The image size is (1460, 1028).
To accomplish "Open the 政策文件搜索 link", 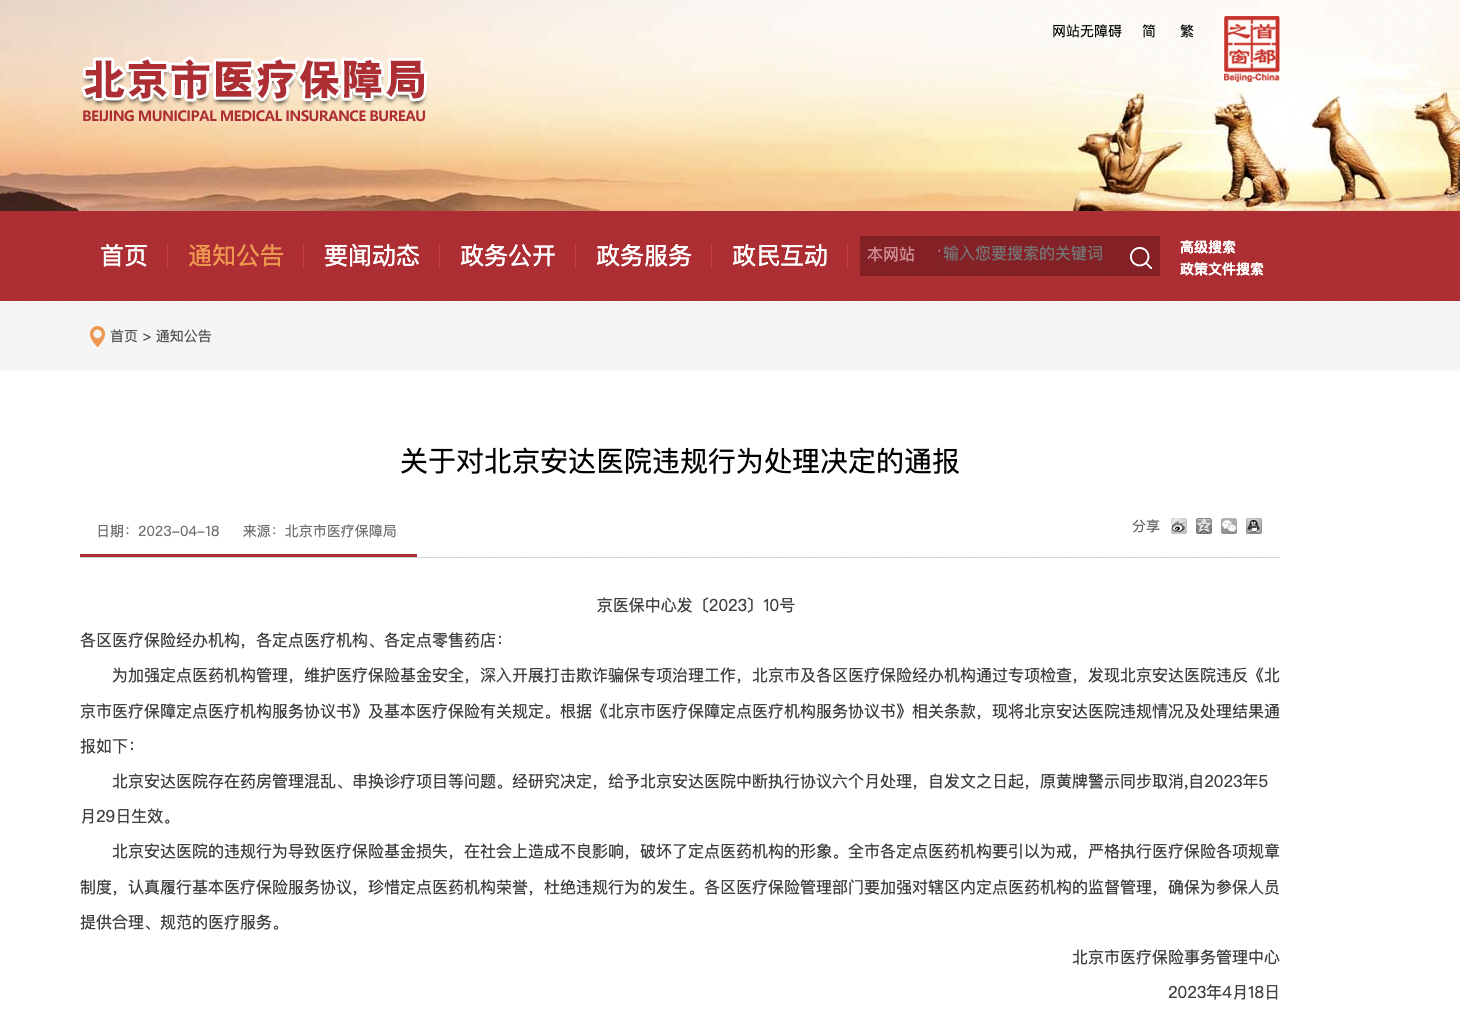I will click(1221, 269).
